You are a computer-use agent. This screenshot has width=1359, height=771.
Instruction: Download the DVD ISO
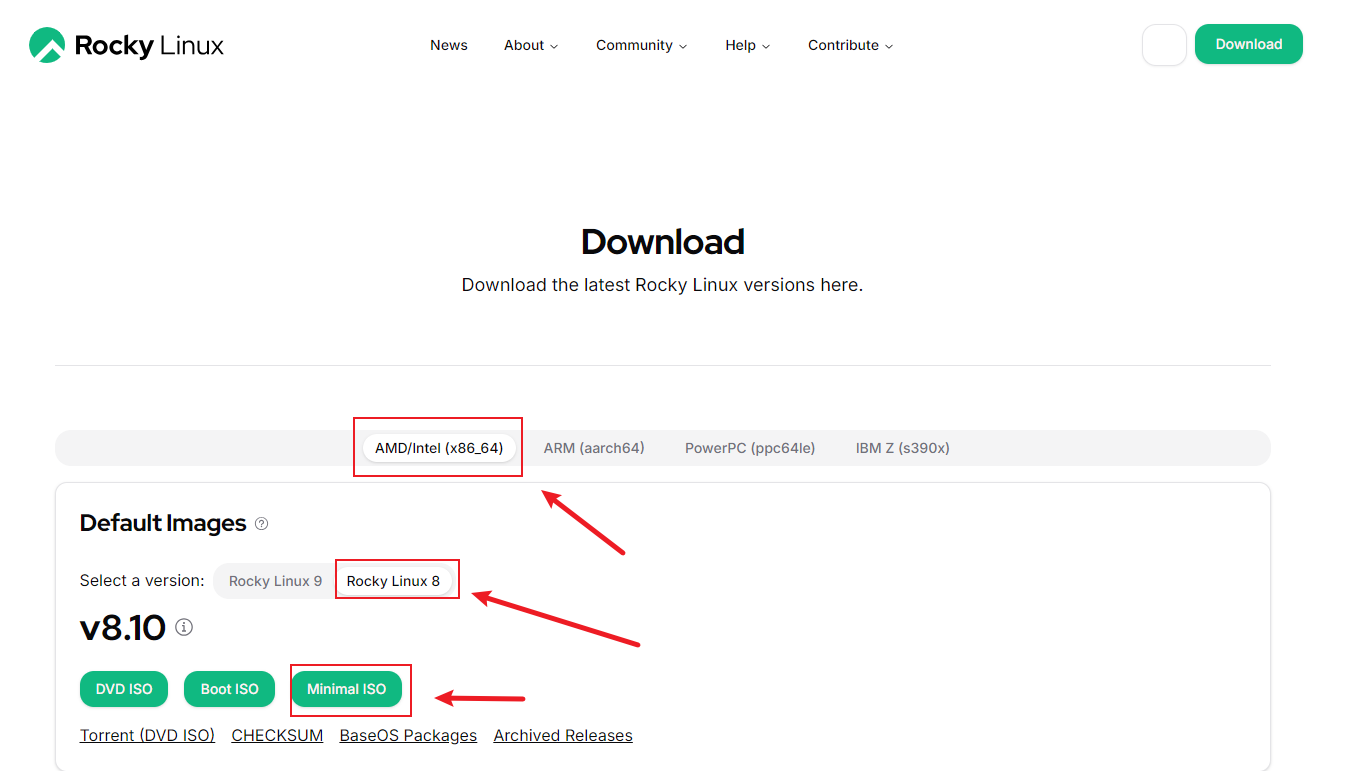pyautogui.click(x=124, y=689)
